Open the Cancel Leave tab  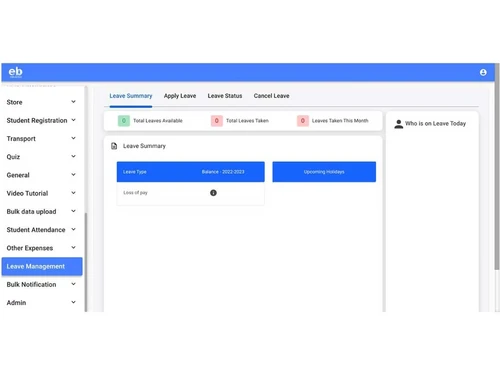tap(271, 96)
